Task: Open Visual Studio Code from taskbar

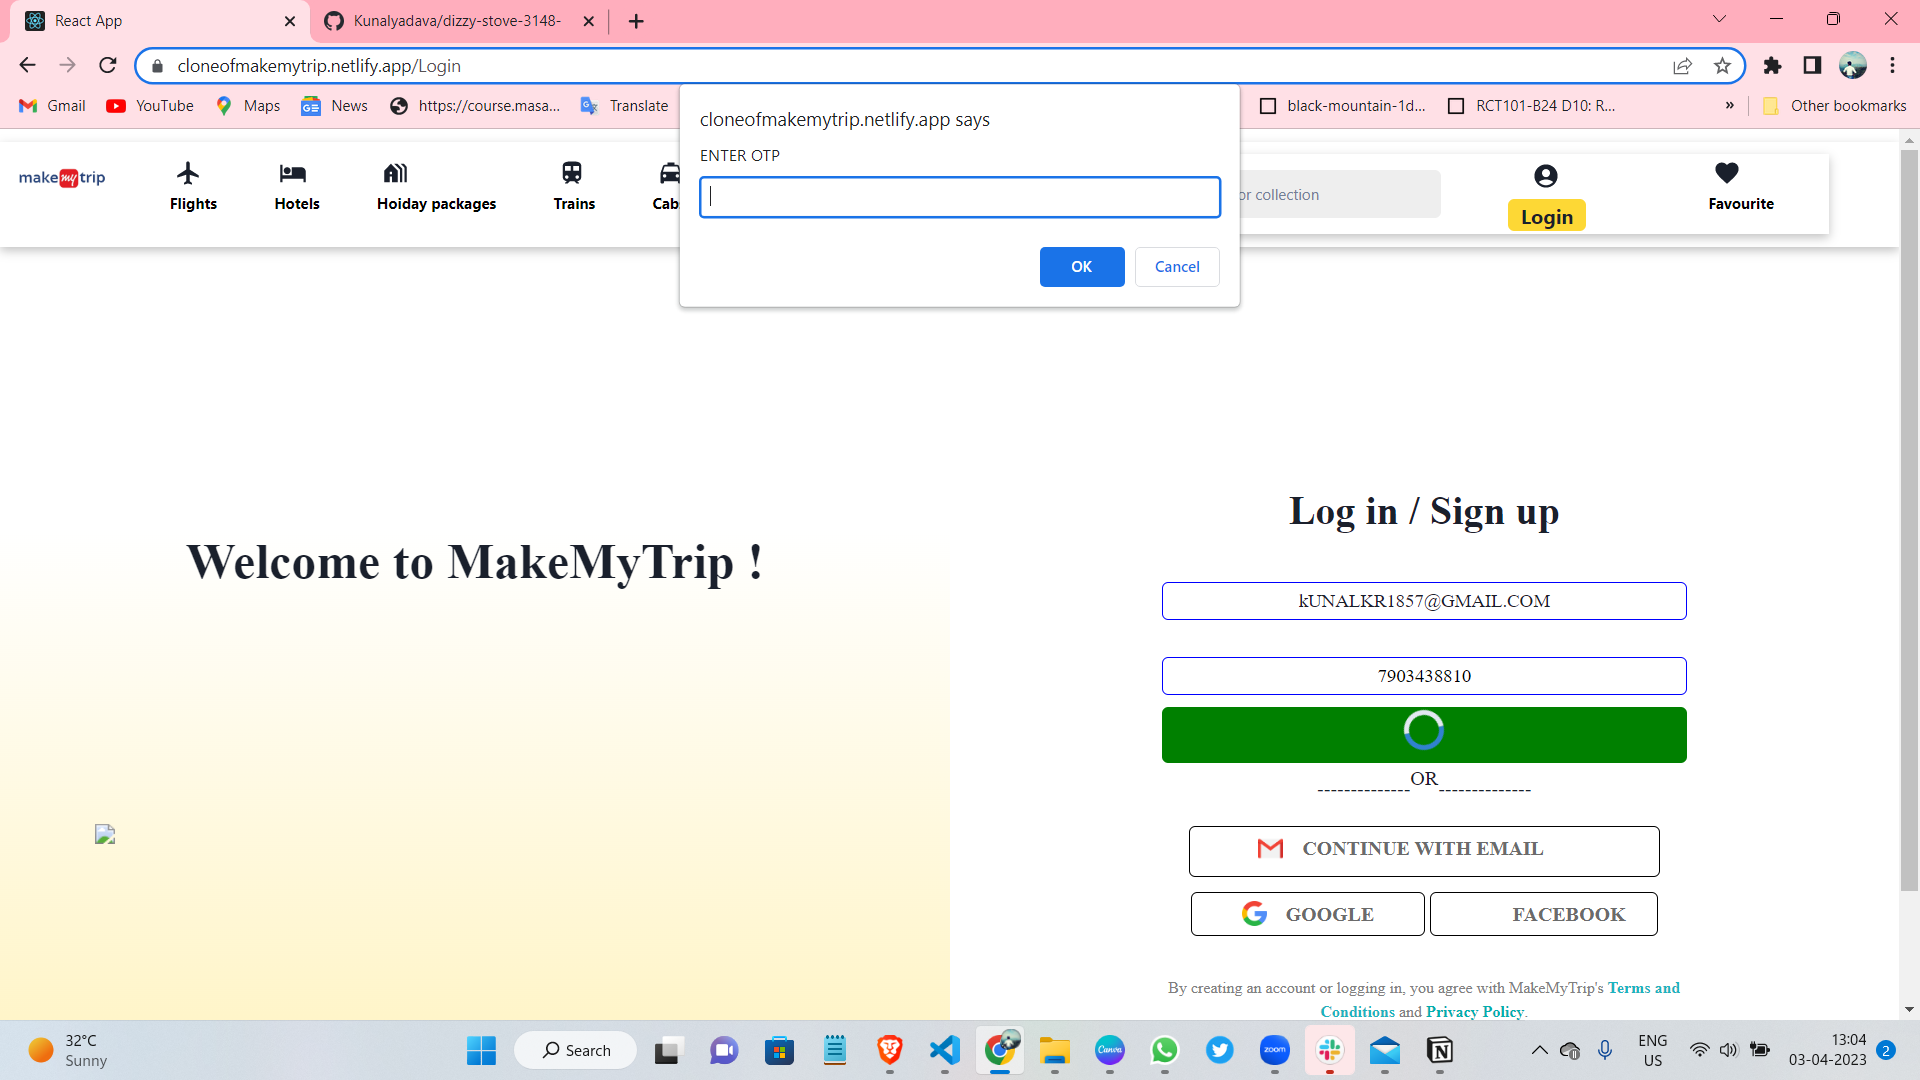Action: tap(945, 1050)
